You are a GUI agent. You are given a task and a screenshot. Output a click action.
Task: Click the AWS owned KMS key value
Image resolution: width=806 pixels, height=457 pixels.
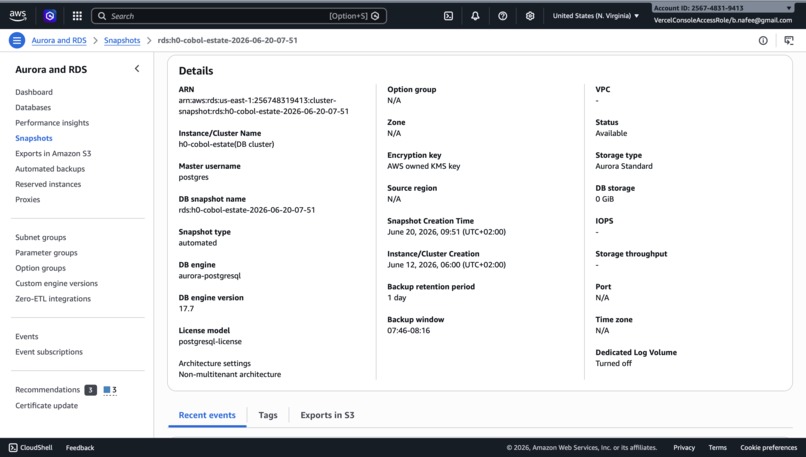[x=424, y=167]
